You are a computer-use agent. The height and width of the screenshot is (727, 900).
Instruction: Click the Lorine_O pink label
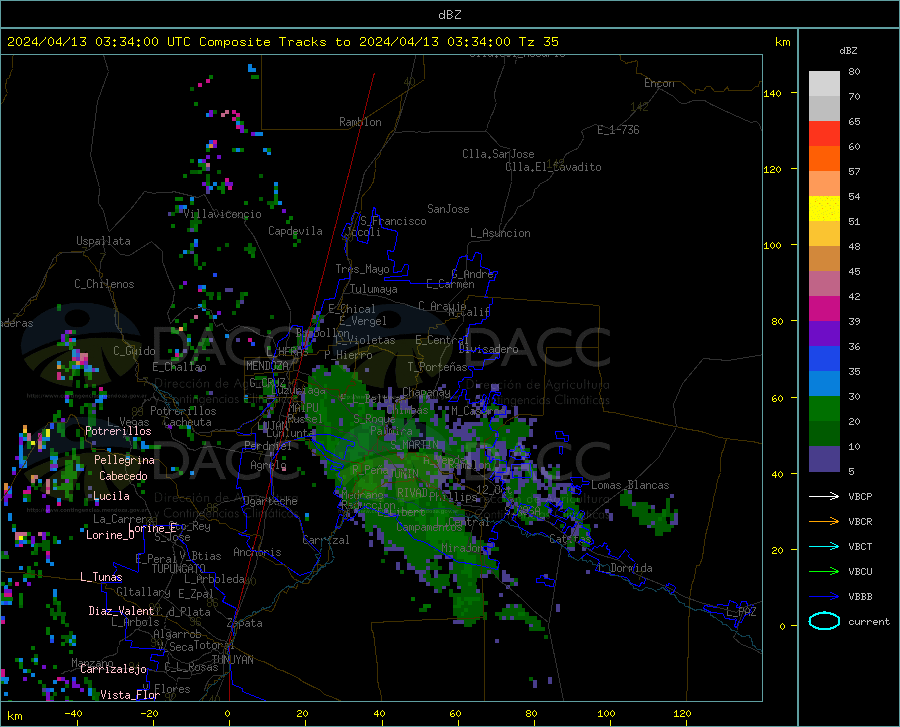click(x=110, y=535)
